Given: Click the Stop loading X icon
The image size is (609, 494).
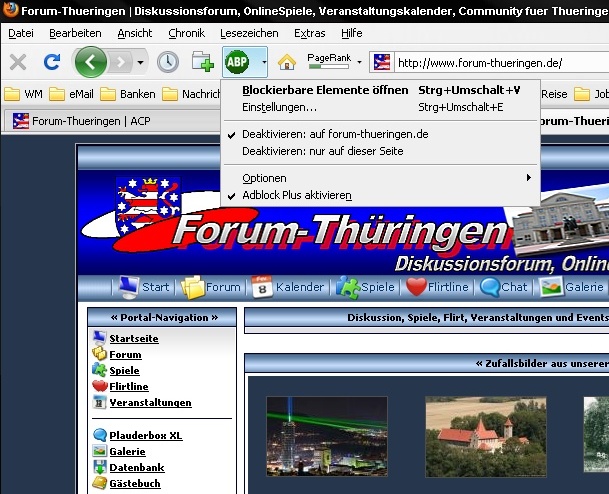Looking at the screenshot, I should click(x=18, y=62).
